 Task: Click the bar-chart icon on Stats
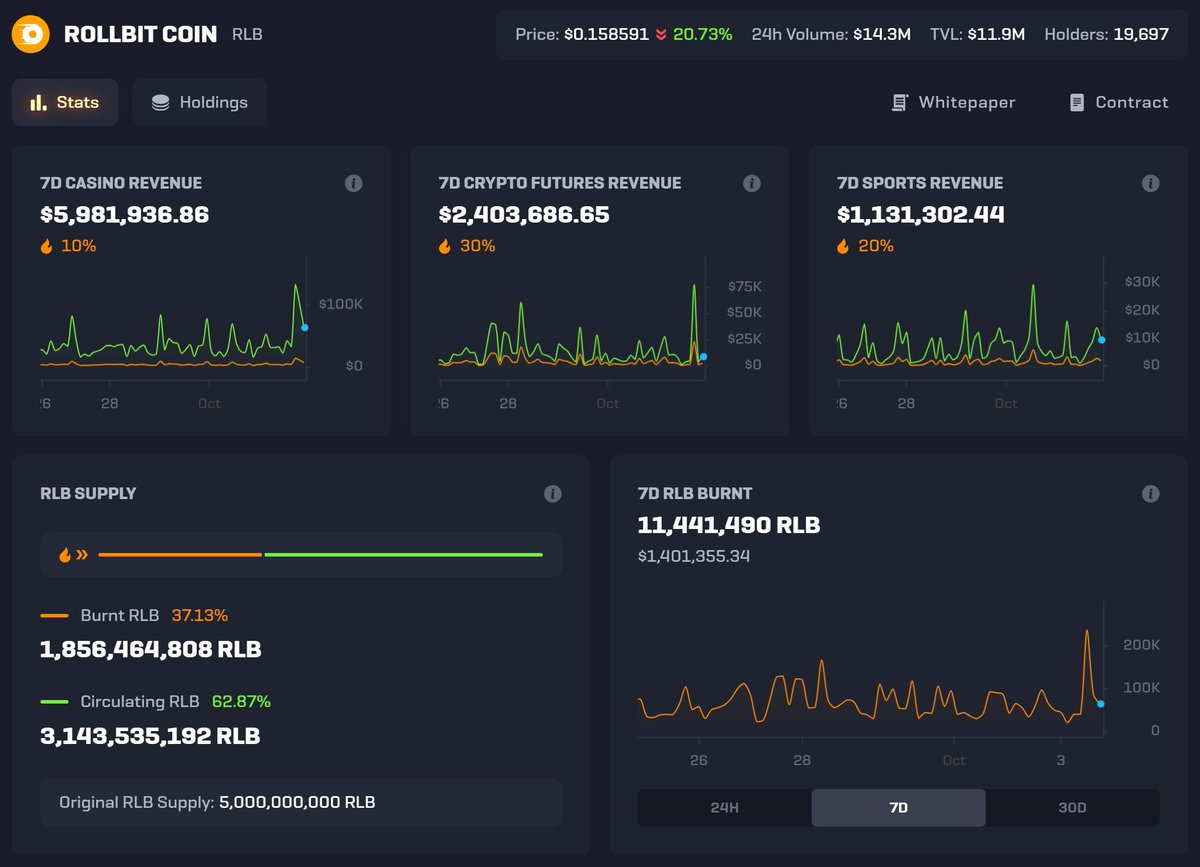(36, 102)
